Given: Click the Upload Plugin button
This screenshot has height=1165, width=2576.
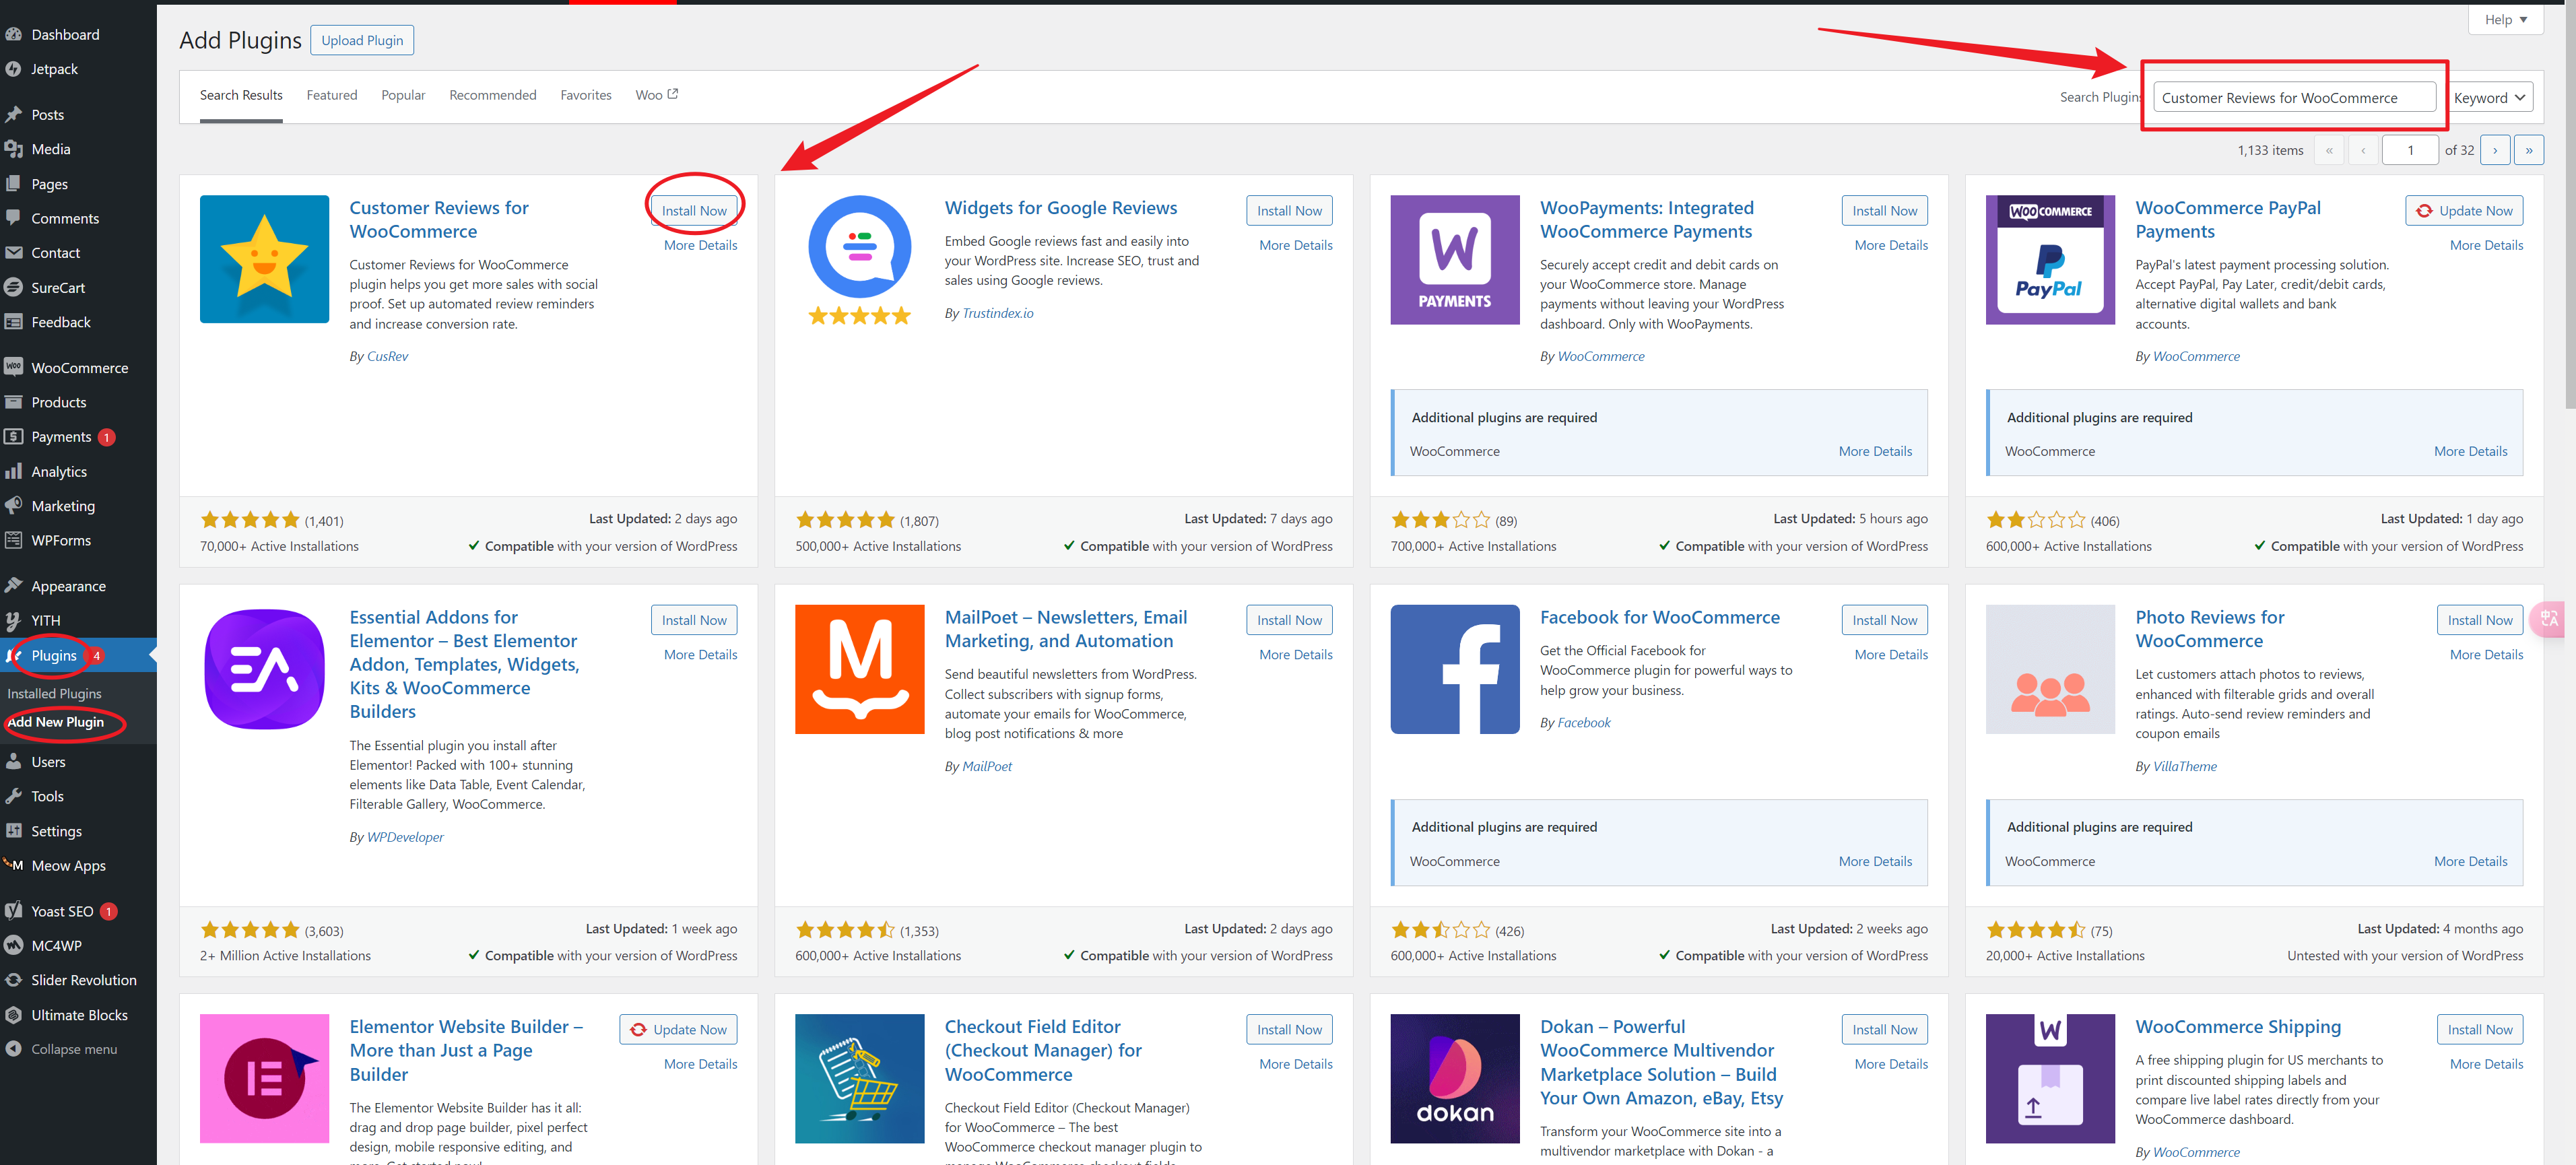Looking at the screenshot, I should click(x=361, y=40).
